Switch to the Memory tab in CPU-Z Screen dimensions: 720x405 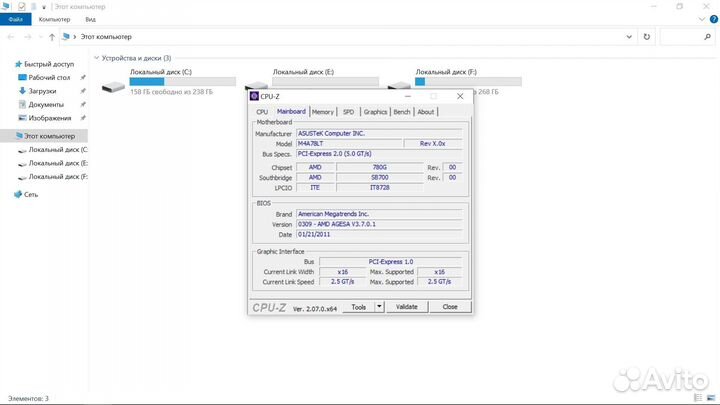click(x=323, y=112)
